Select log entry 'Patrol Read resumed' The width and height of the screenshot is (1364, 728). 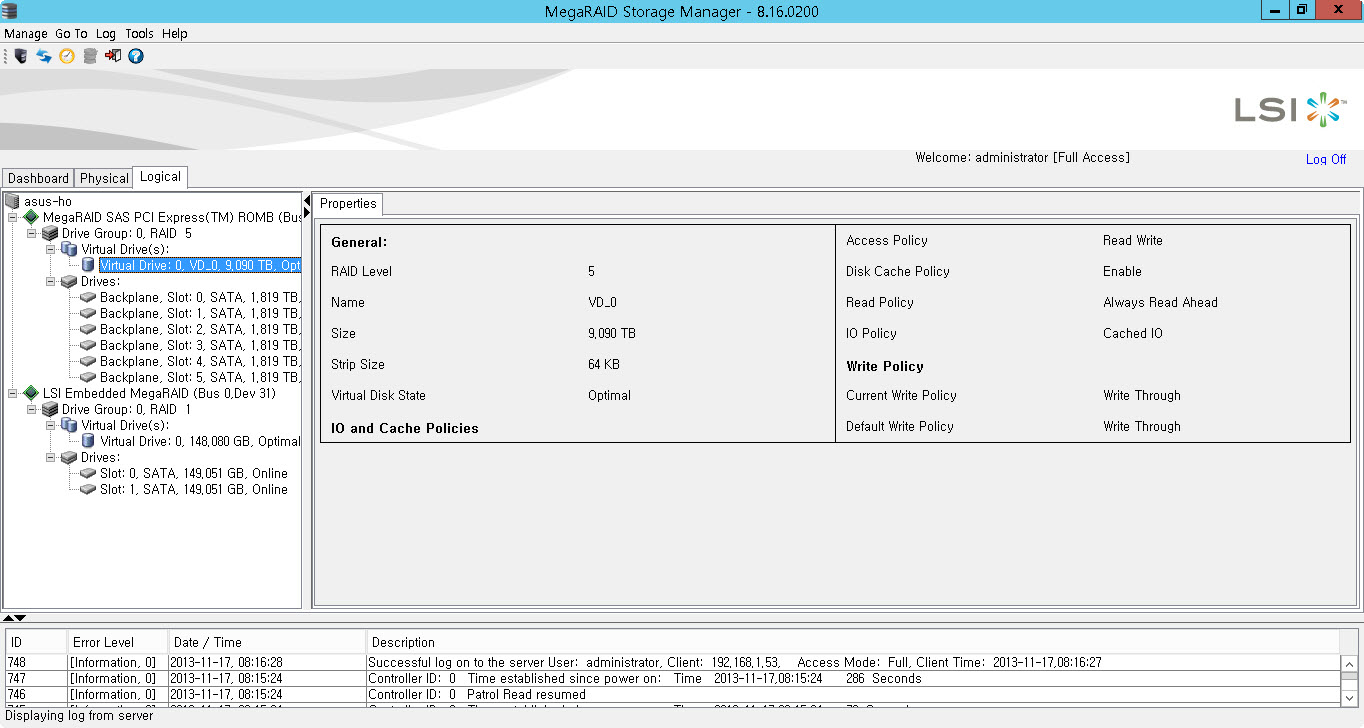(x=672, y=694)
